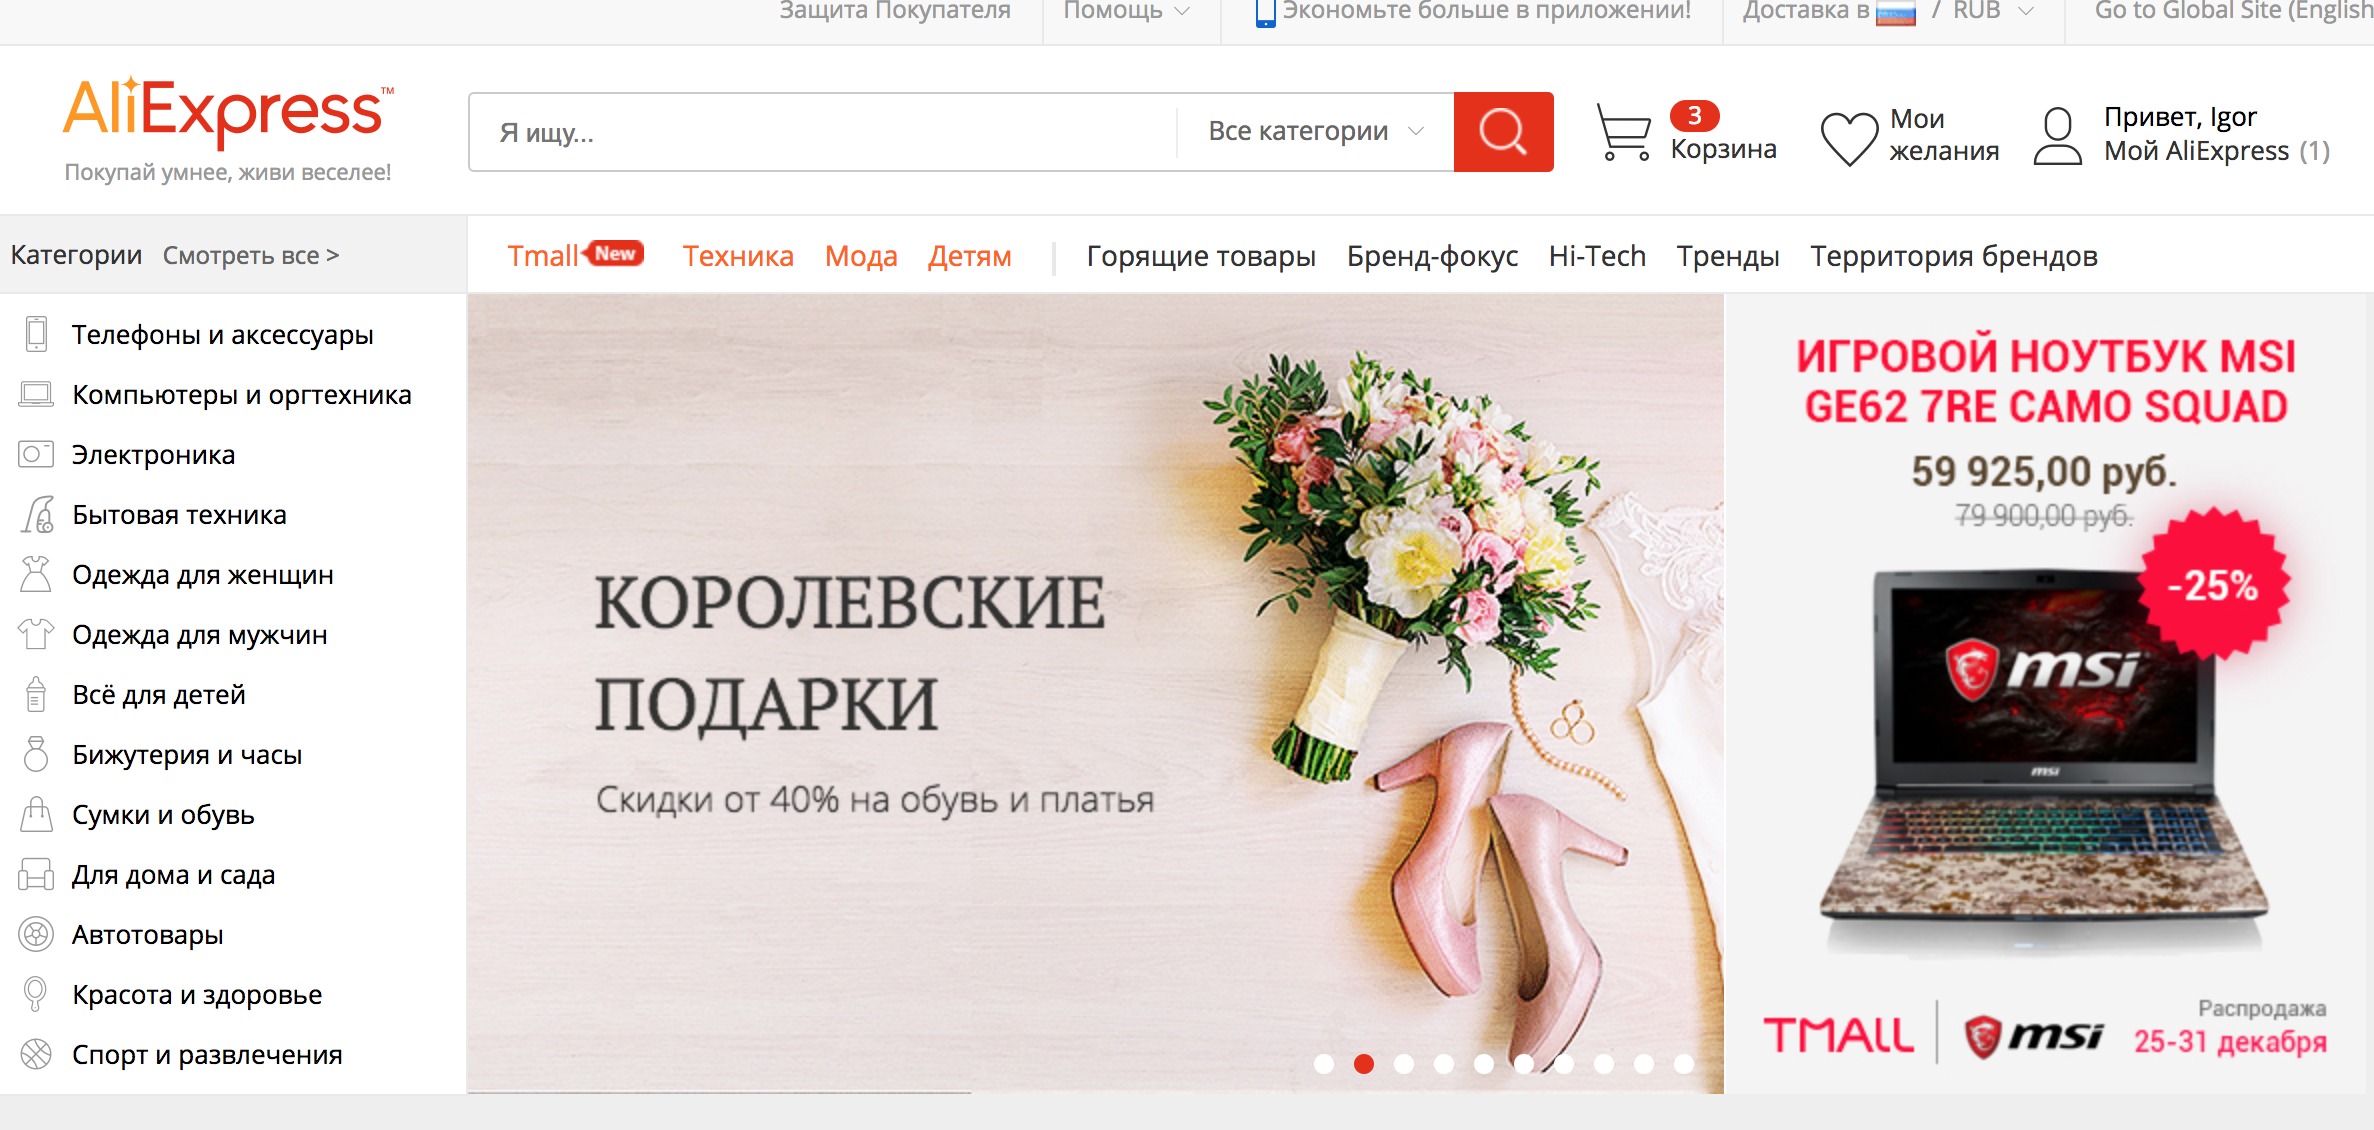Image resolution: width=2374 pixels, height=1130 pixels.
Task: Click the mobile app phone icon in top bar
Action: [x=1265, y=12]
